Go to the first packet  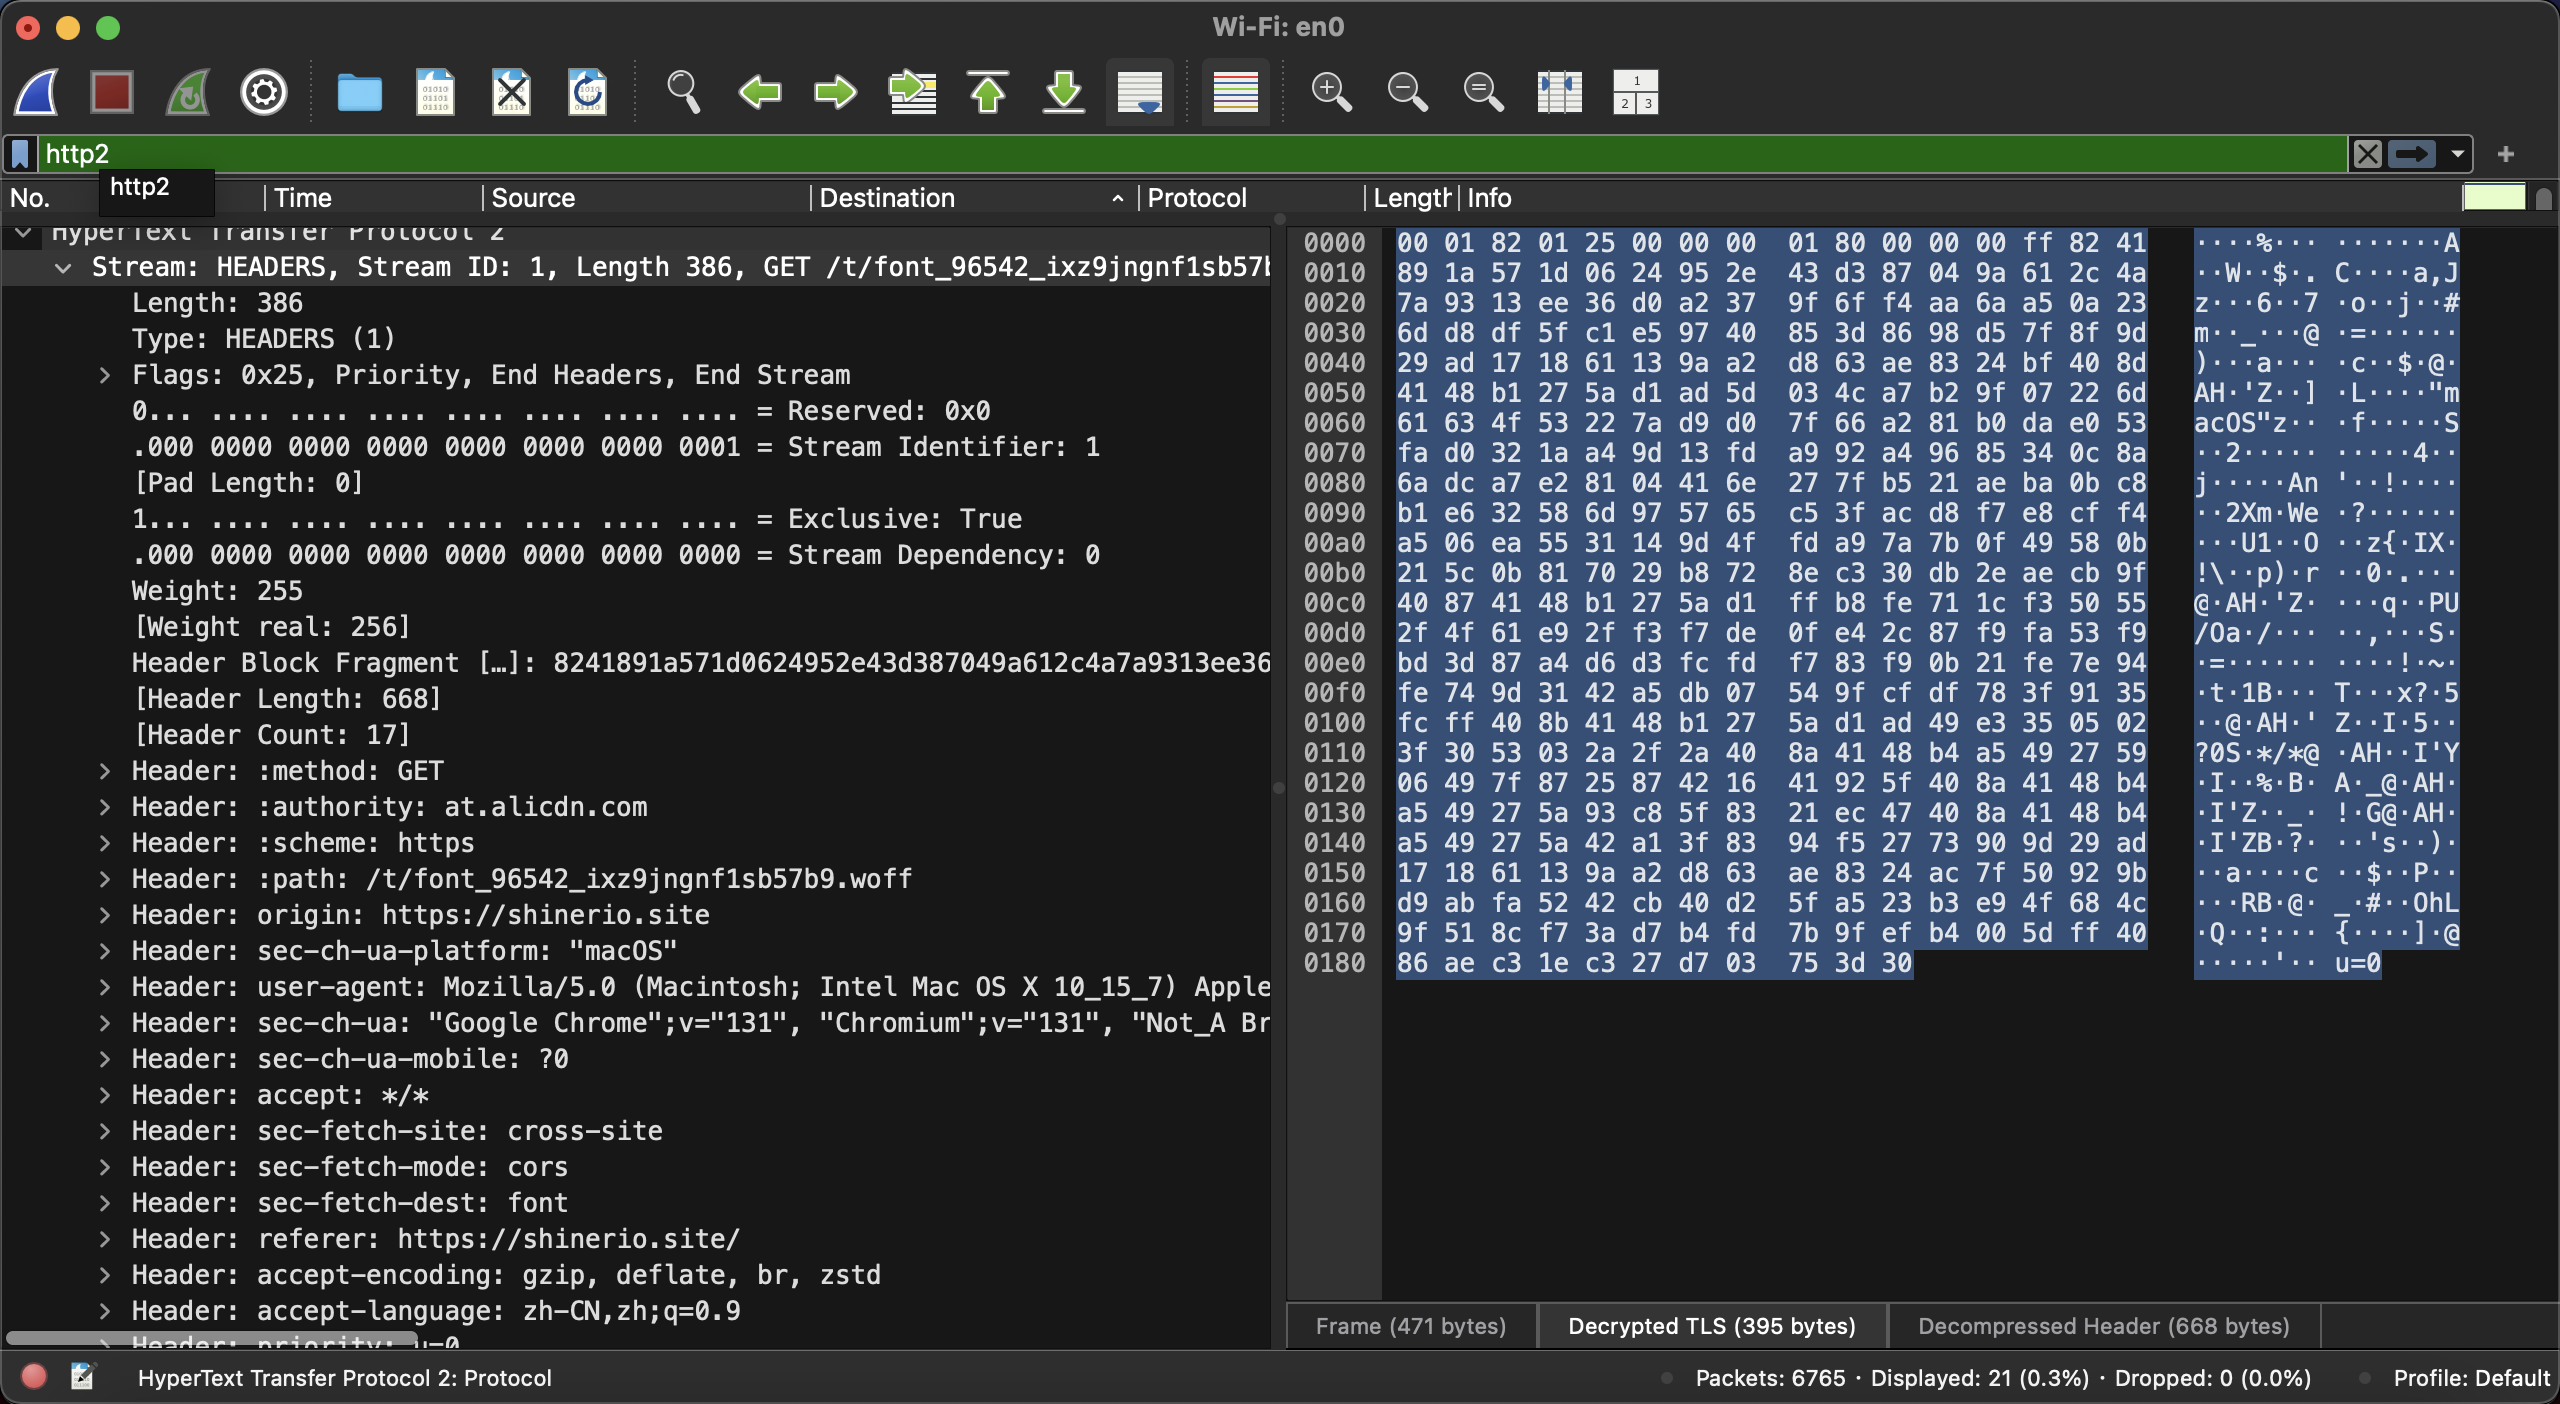[x=988, y=93]
